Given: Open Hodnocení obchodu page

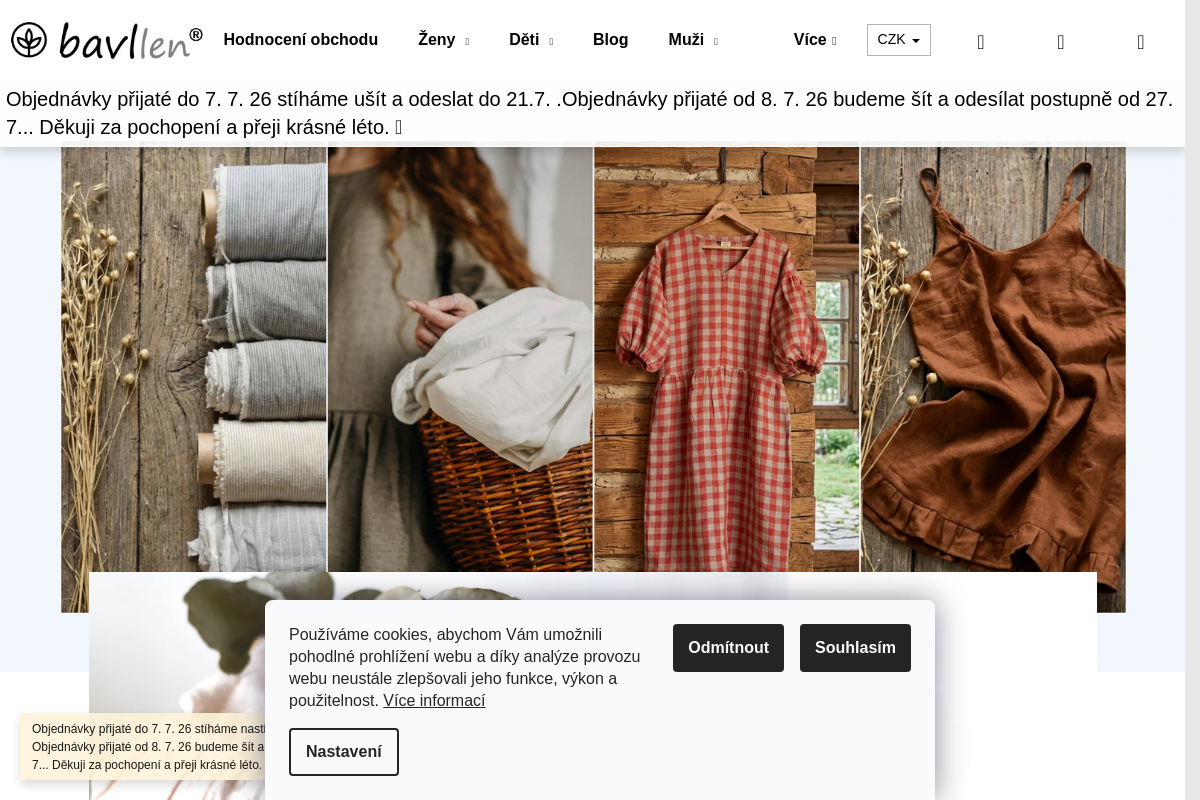Looking at the screenshot, I should click(x=301, y=40).
